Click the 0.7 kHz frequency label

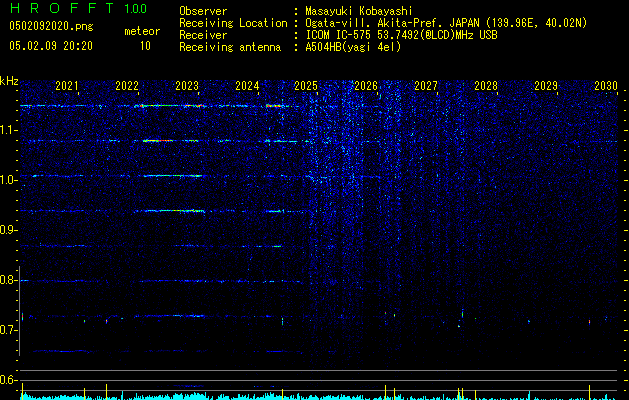(x=8, y=330)
